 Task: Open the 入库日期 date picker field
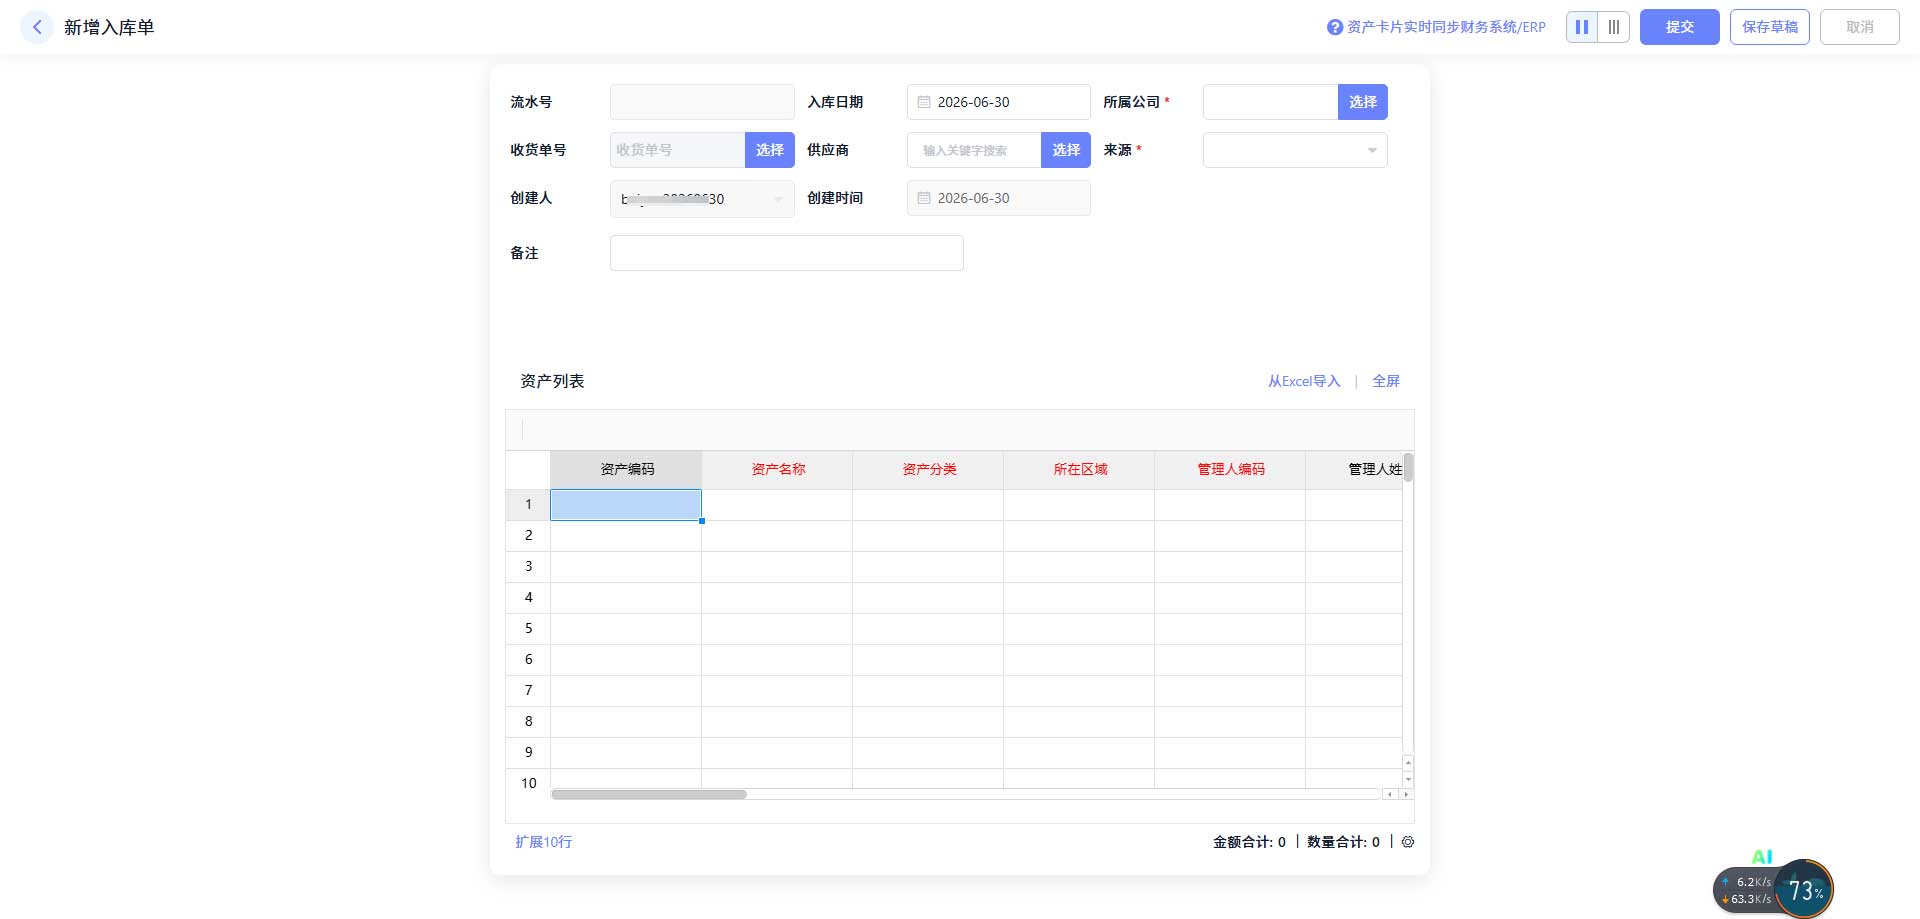pyautogui.click(x=999, y=102)
